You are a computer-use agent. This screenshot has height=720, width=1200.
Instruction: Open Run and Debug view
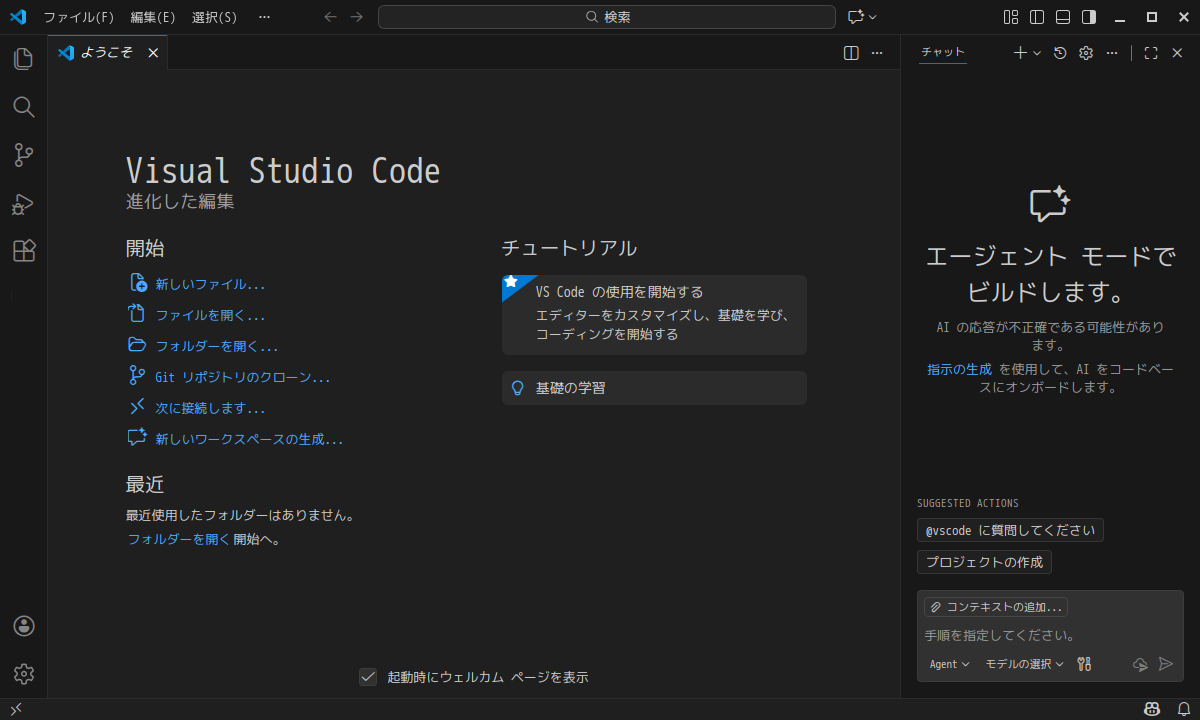pos(23,204)
